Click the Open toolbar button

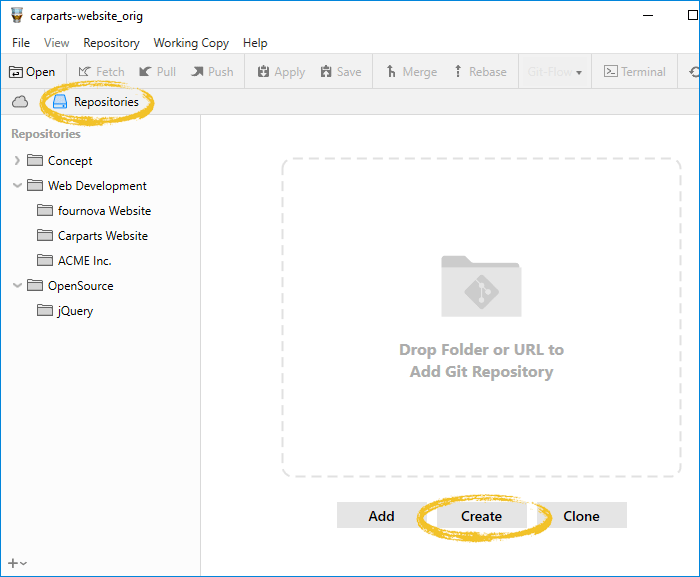tap(32, 72)
